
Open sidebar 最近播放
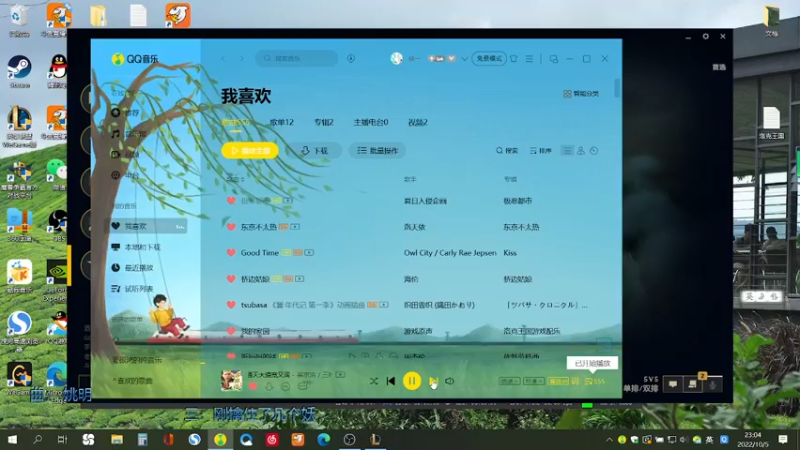coord(132,268)
